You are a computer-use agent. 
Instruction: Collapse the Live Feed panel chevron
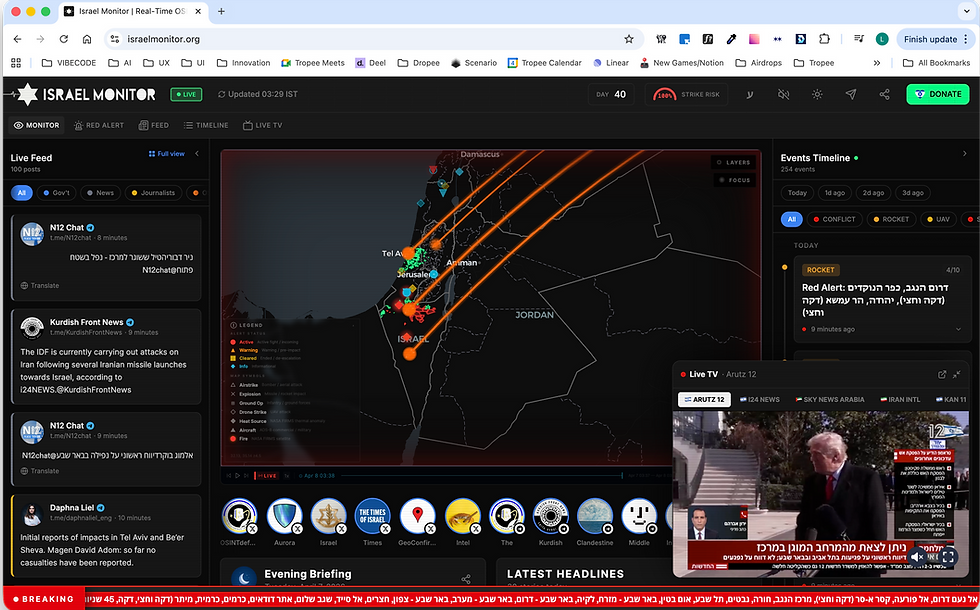click(x=197, y=154)
